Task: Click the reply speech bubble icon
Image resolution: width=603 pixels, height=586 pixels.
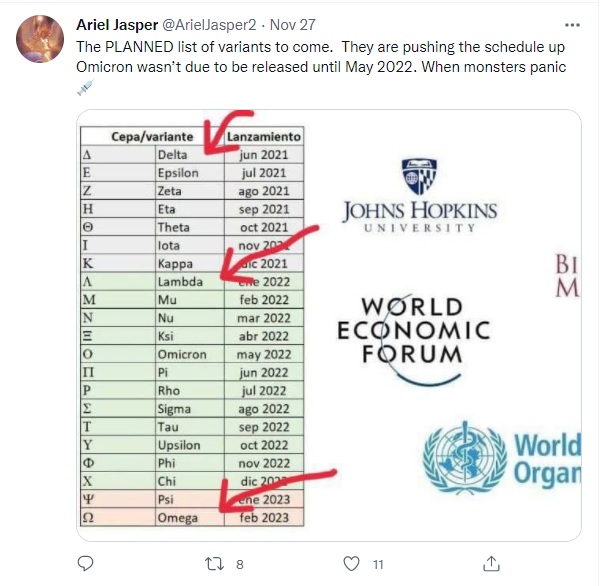Action: pyautogui.click(x=86, y=564)
